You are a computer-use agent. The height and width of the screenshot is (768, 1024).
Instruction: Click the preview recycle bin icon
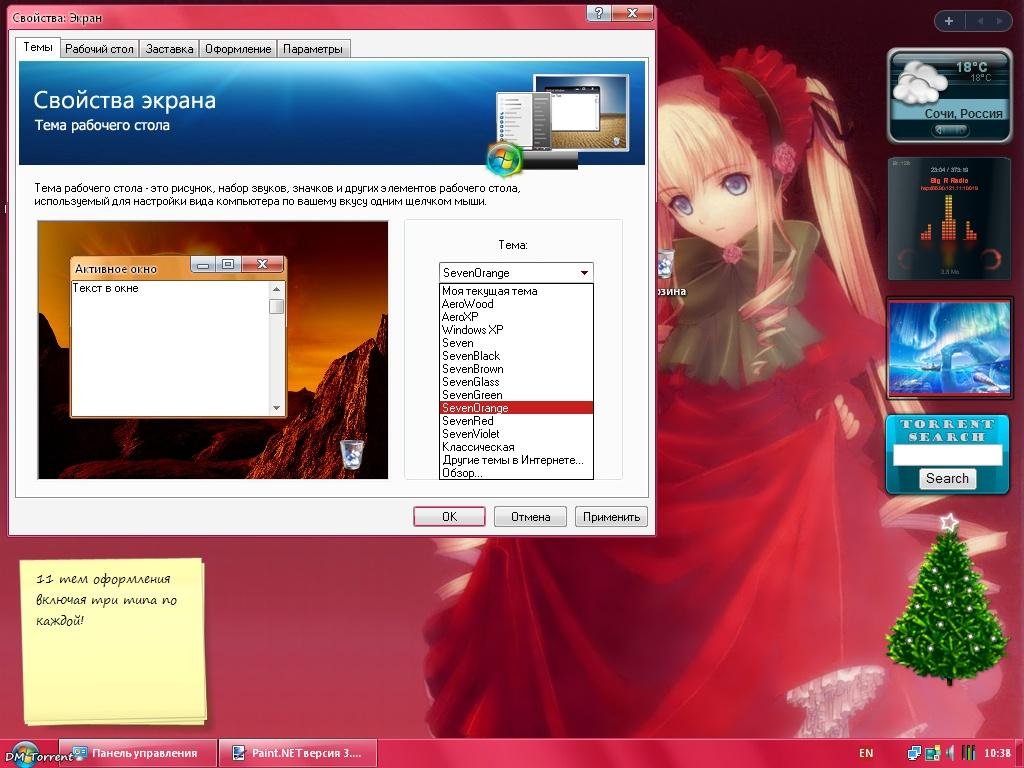pyautogui.click(x=351, y=453)
